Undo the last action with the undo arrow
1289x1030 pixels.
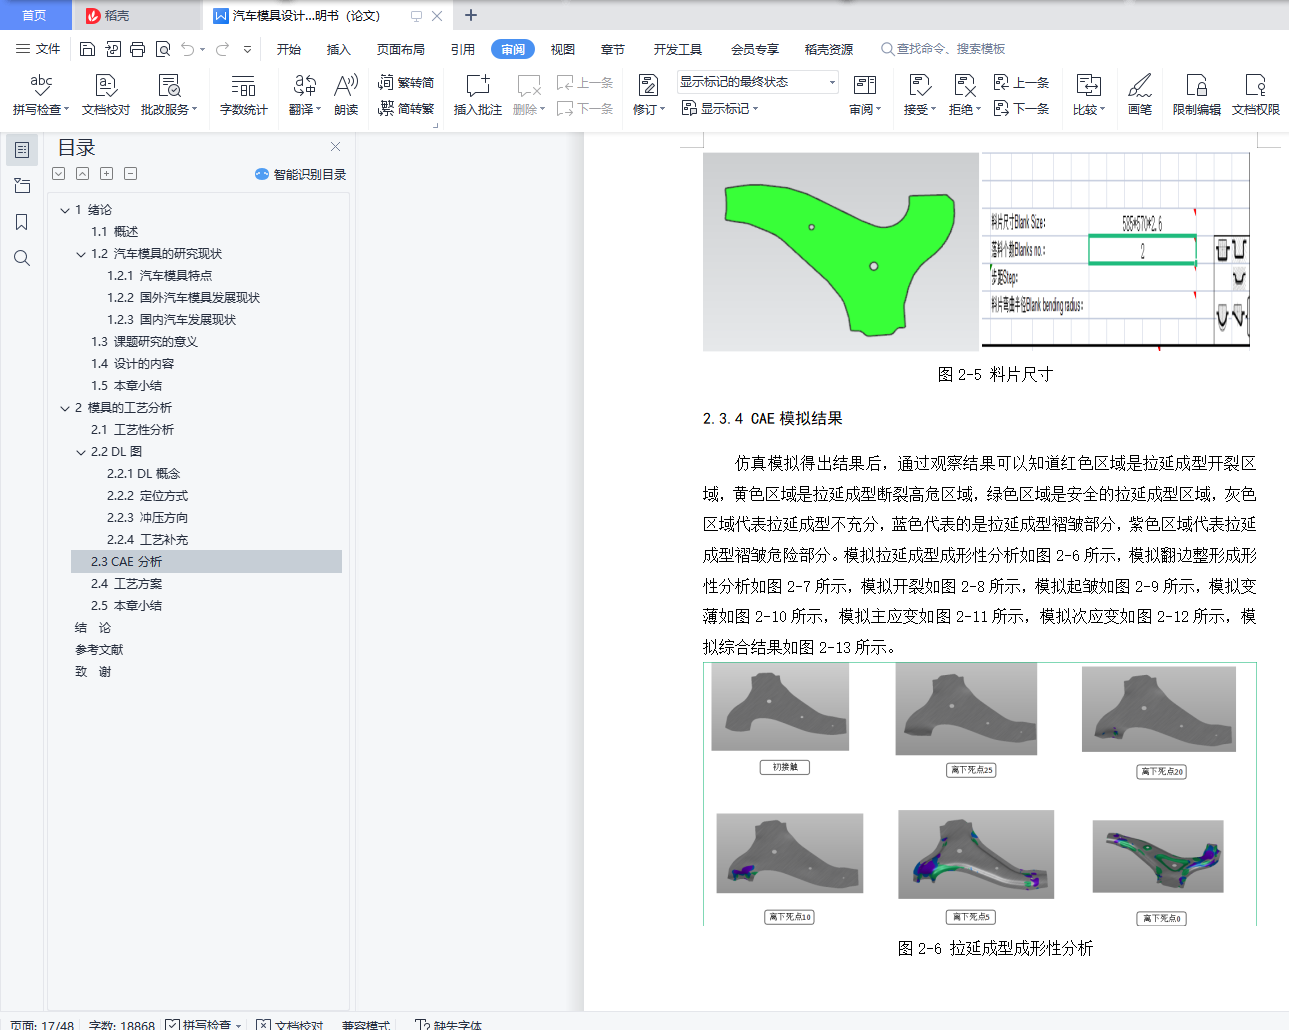pos(188,49)
